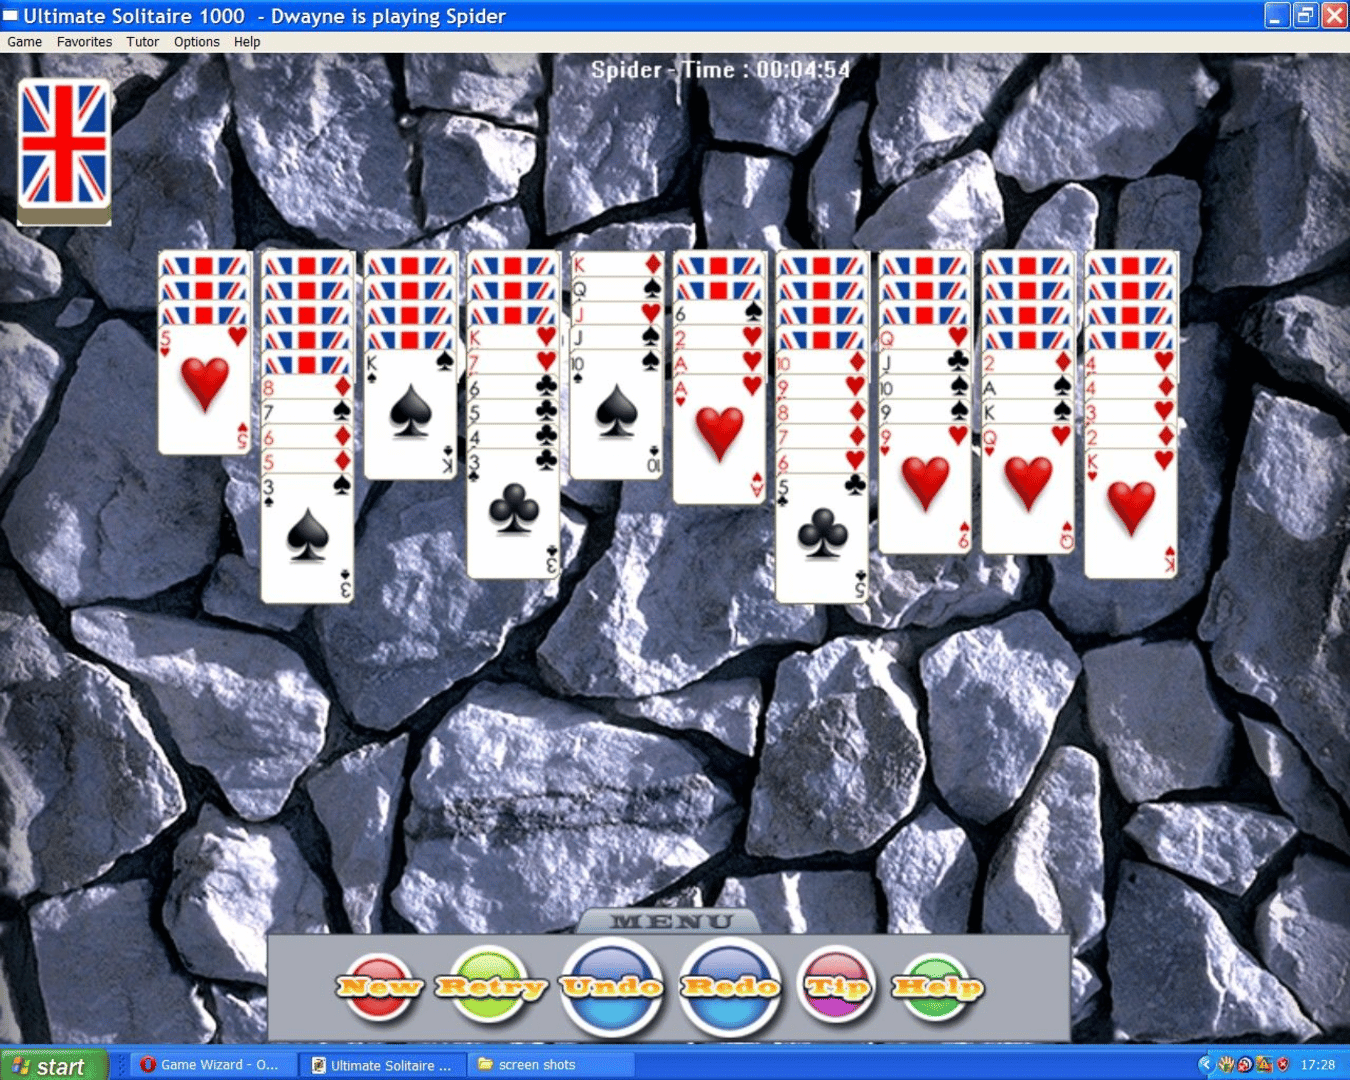Select the 7 of spades in second column

point(307,412)
